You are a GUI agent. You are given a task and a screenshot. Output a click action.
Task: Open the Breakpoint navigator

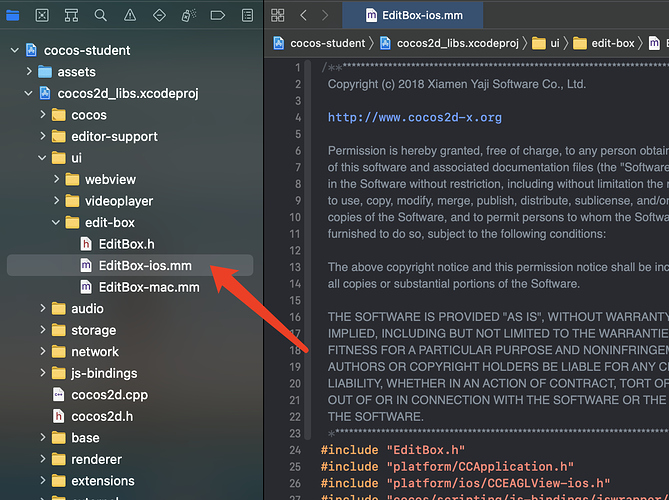[218, 16]
